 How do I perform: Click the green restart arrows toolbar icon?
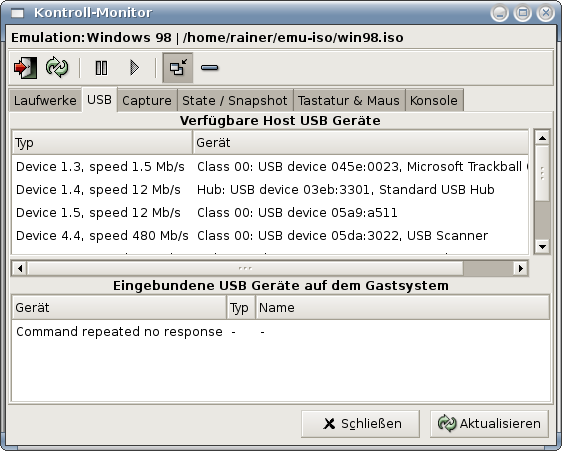point(57,67)
